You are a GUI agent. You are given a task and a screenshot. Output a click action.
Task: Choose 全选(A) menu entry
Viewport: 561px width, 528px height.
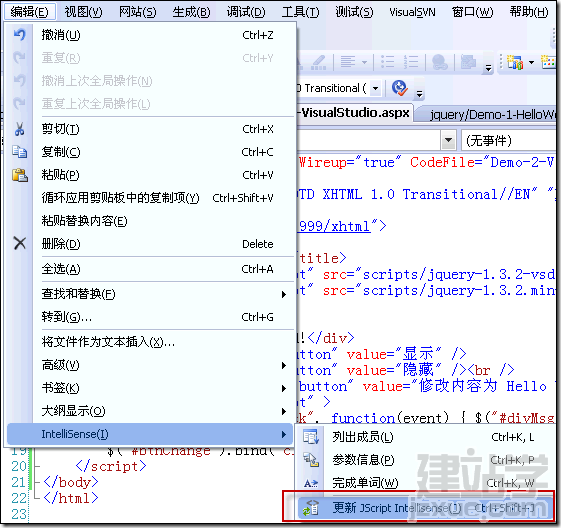pyautogui.click(x=150, y=269)
